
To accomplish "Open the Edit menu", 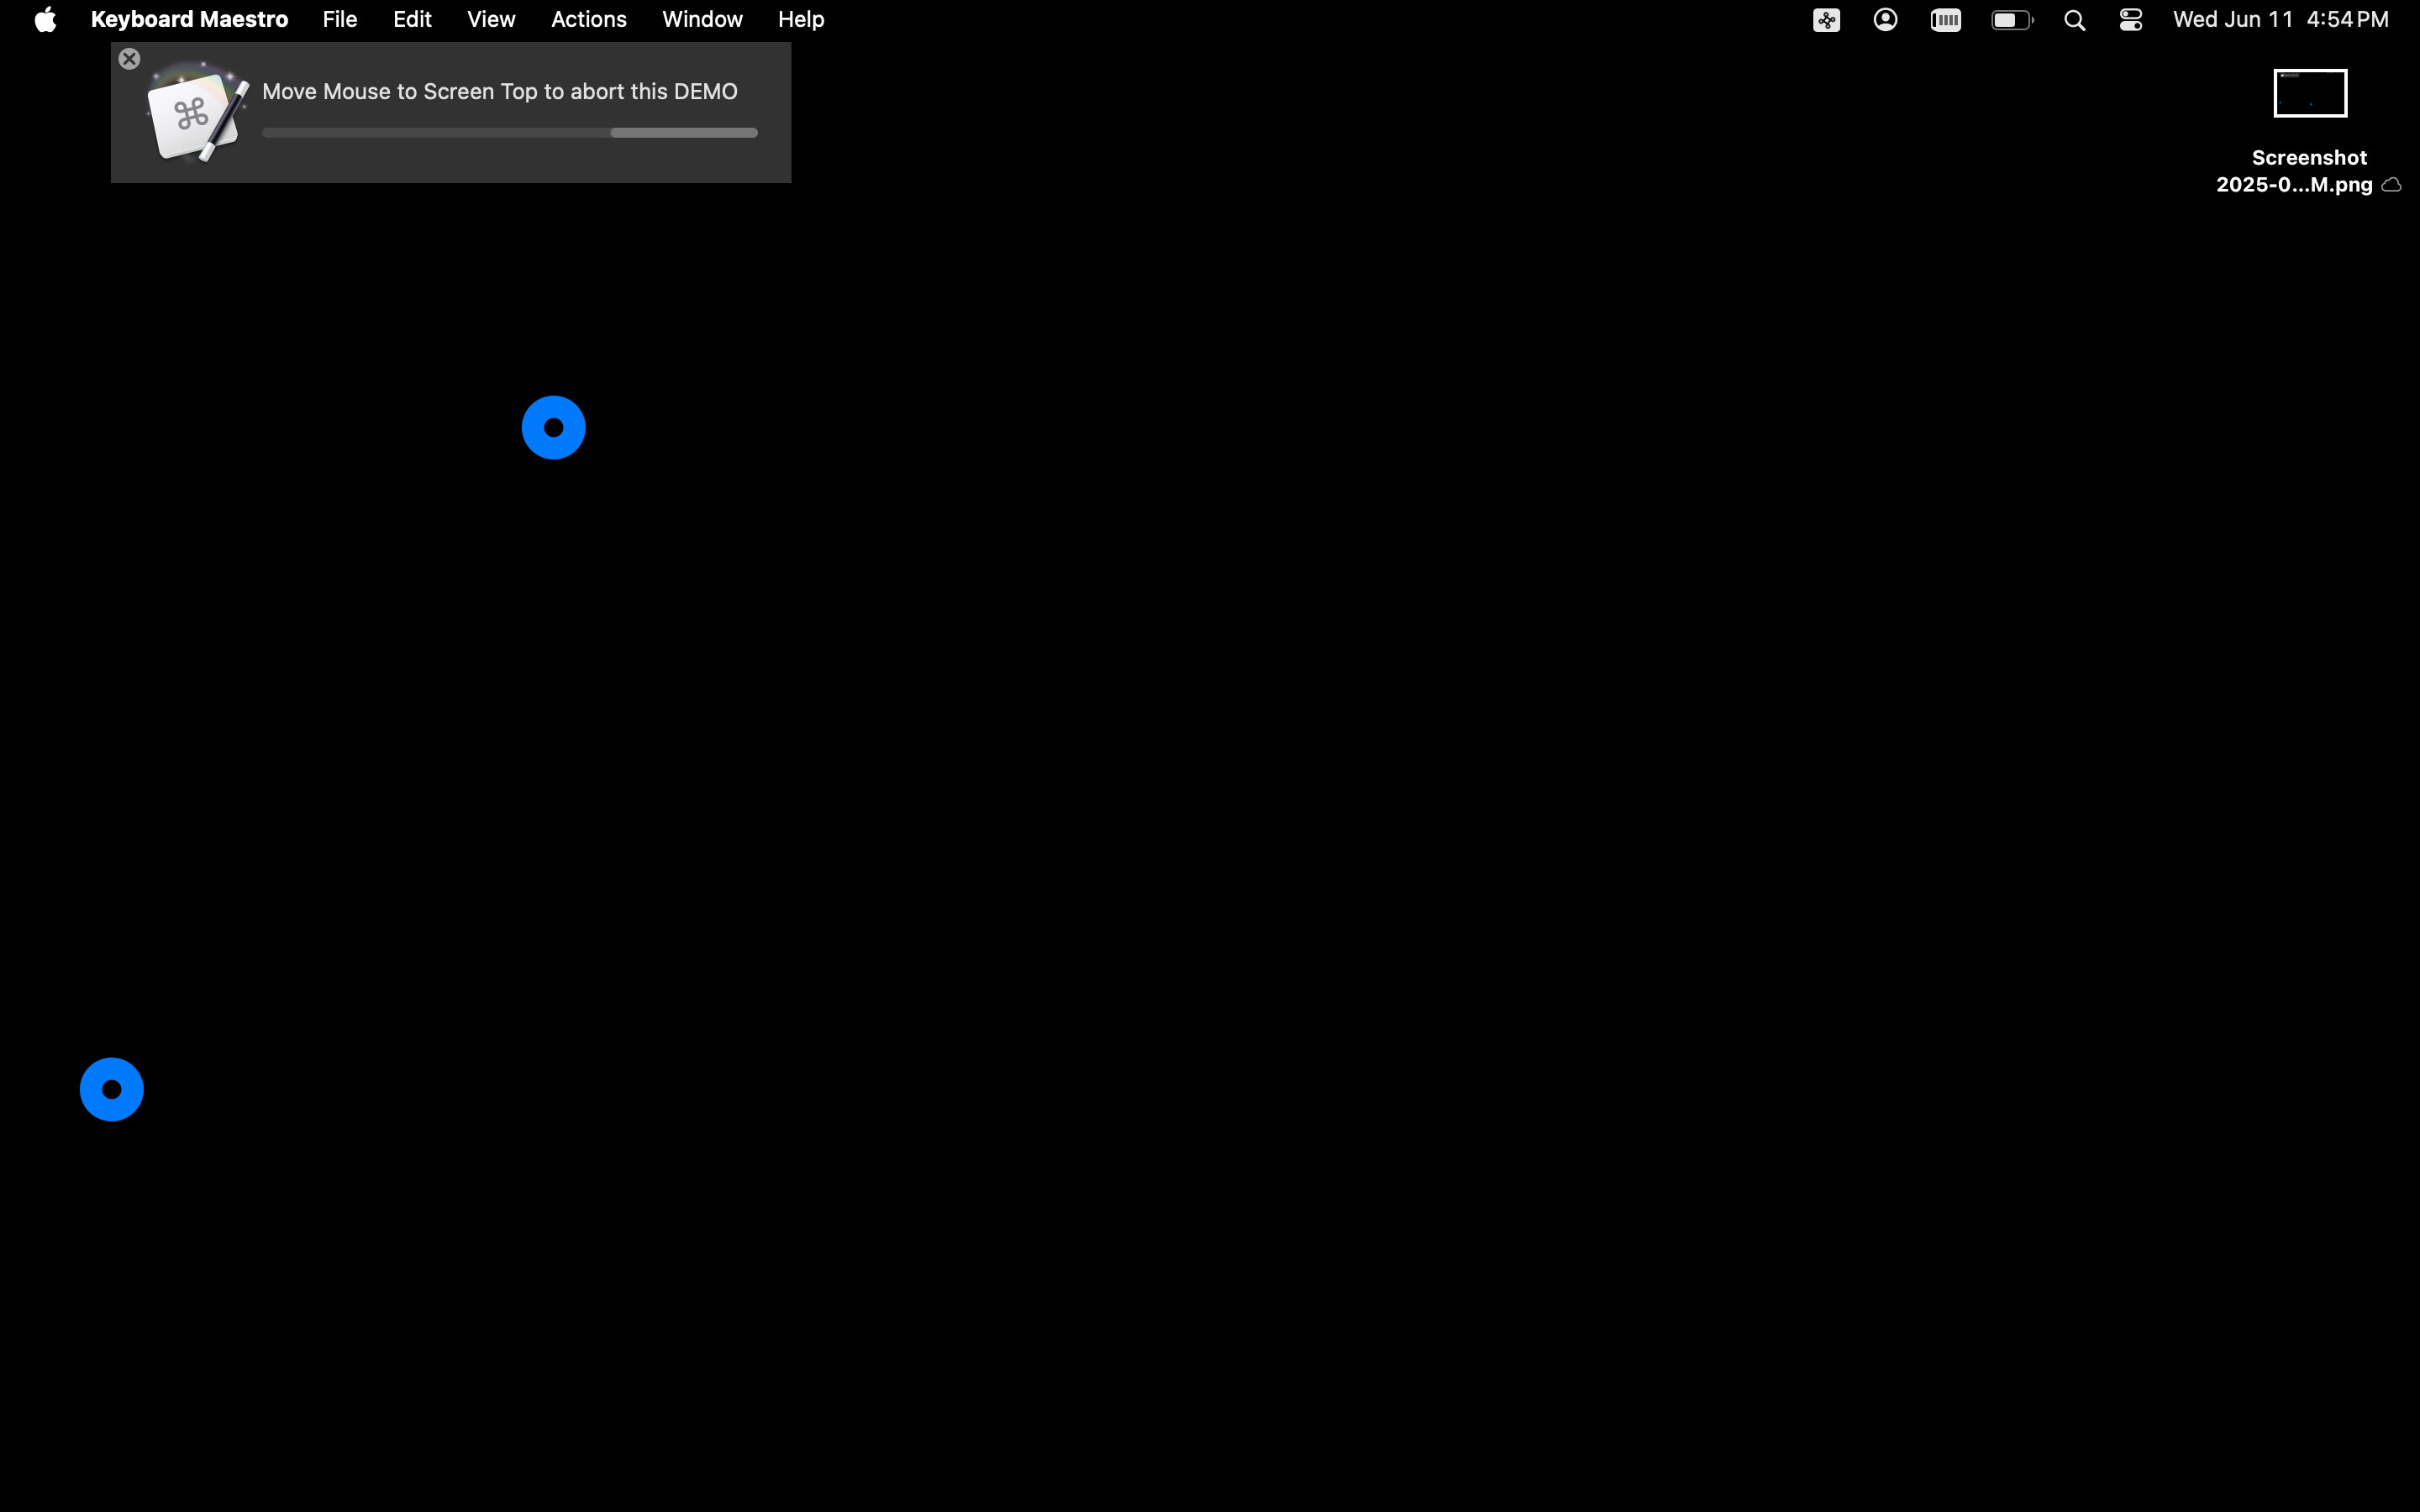I will (x=412, y=20).
